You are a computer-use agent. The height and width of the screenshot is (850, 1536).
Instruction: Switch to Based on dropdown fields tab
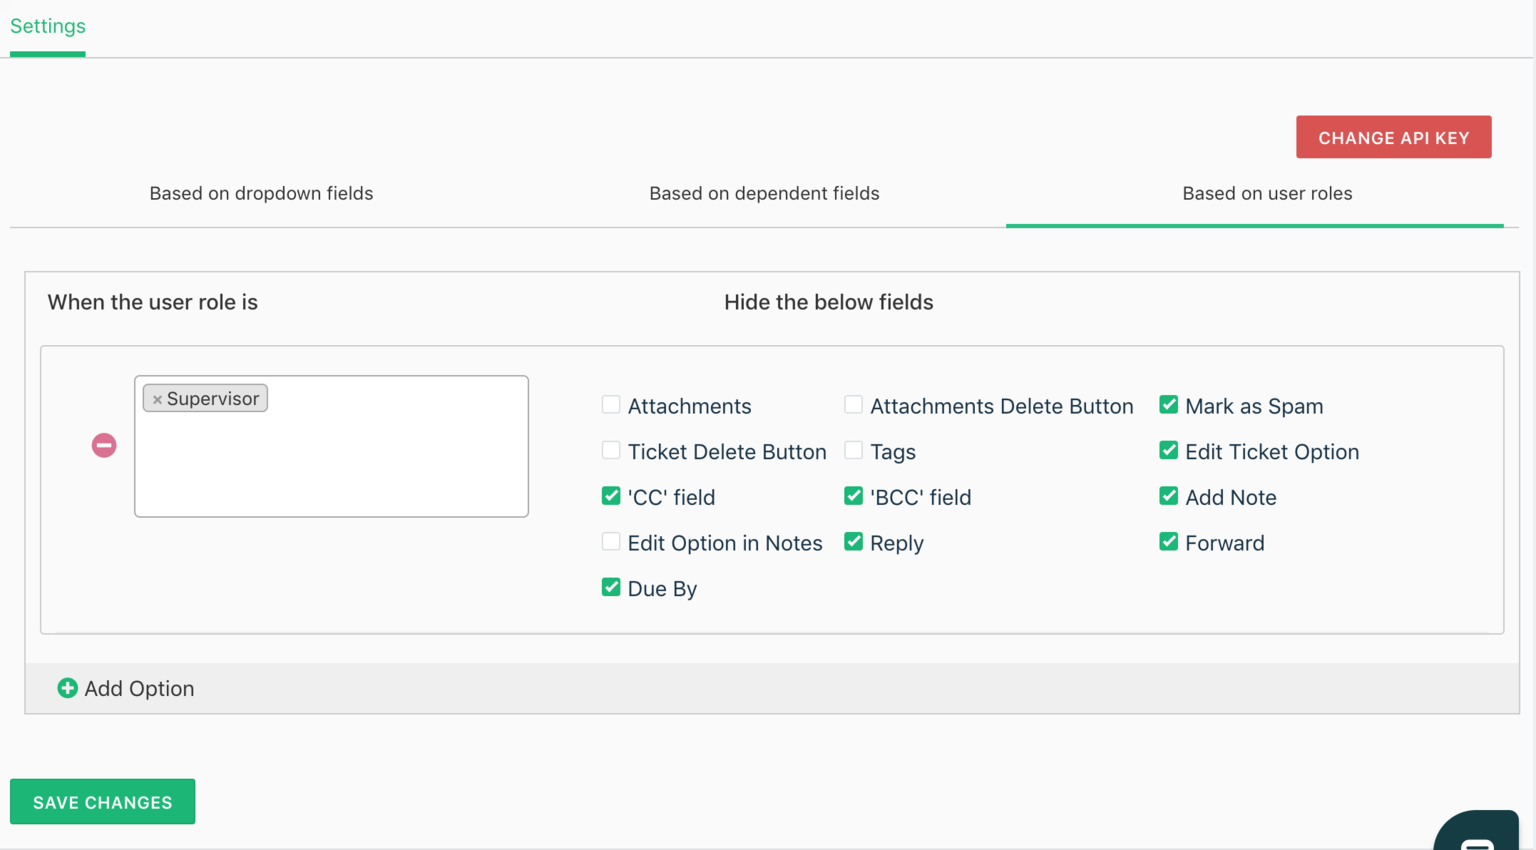(x=261, y=193)
